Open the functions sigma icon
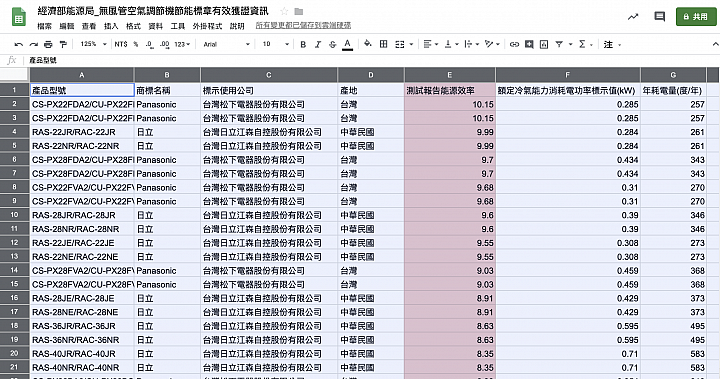 (x=582, y=45)
